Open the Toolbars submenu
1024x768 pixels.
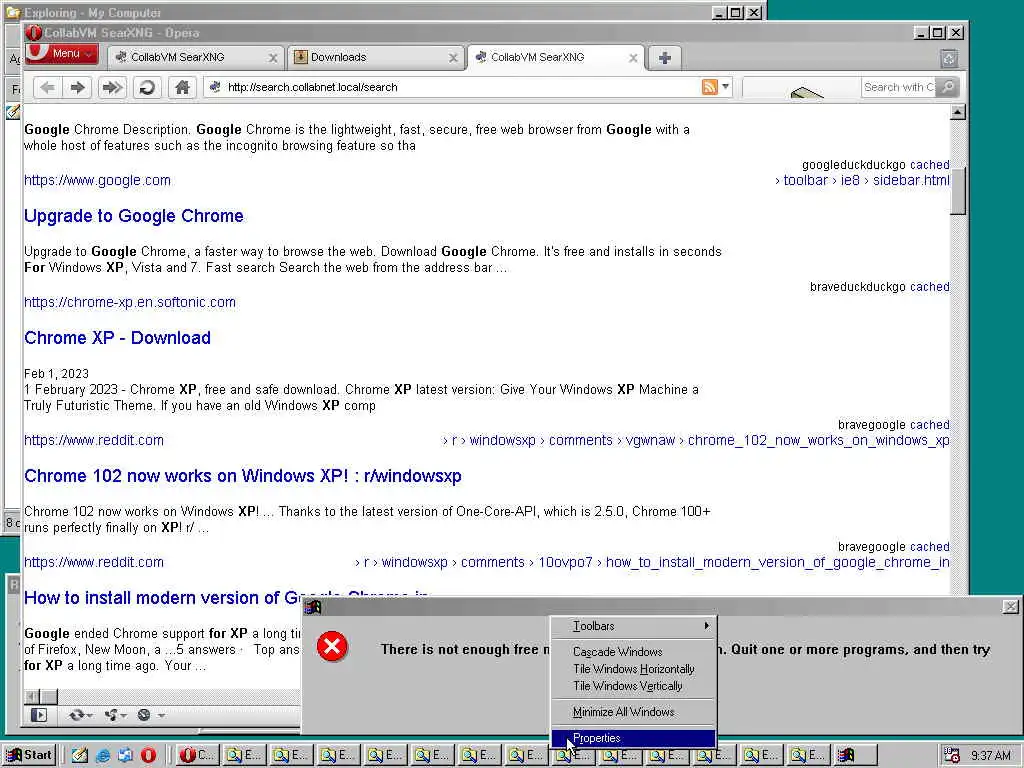[633, 626]
